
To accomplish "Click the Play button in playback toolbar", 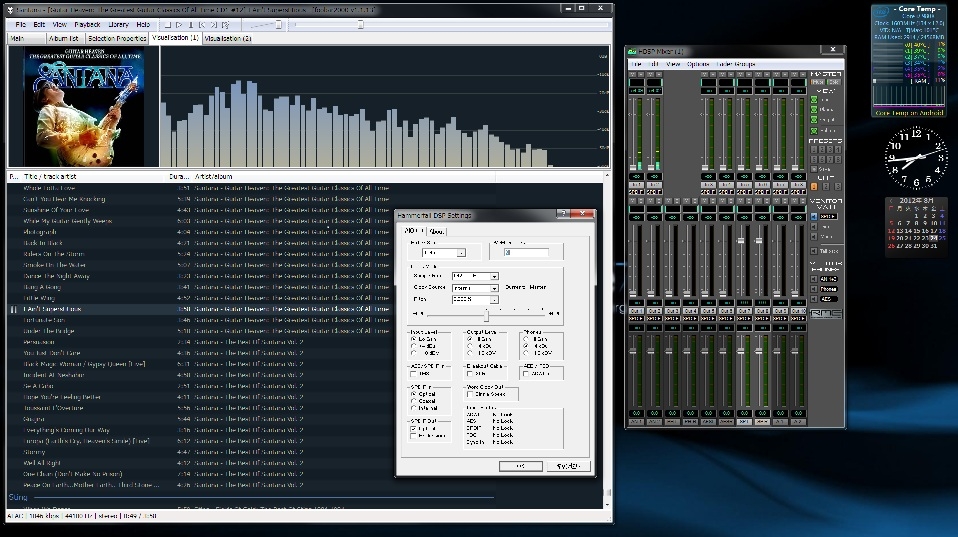I will pos(178,24).
